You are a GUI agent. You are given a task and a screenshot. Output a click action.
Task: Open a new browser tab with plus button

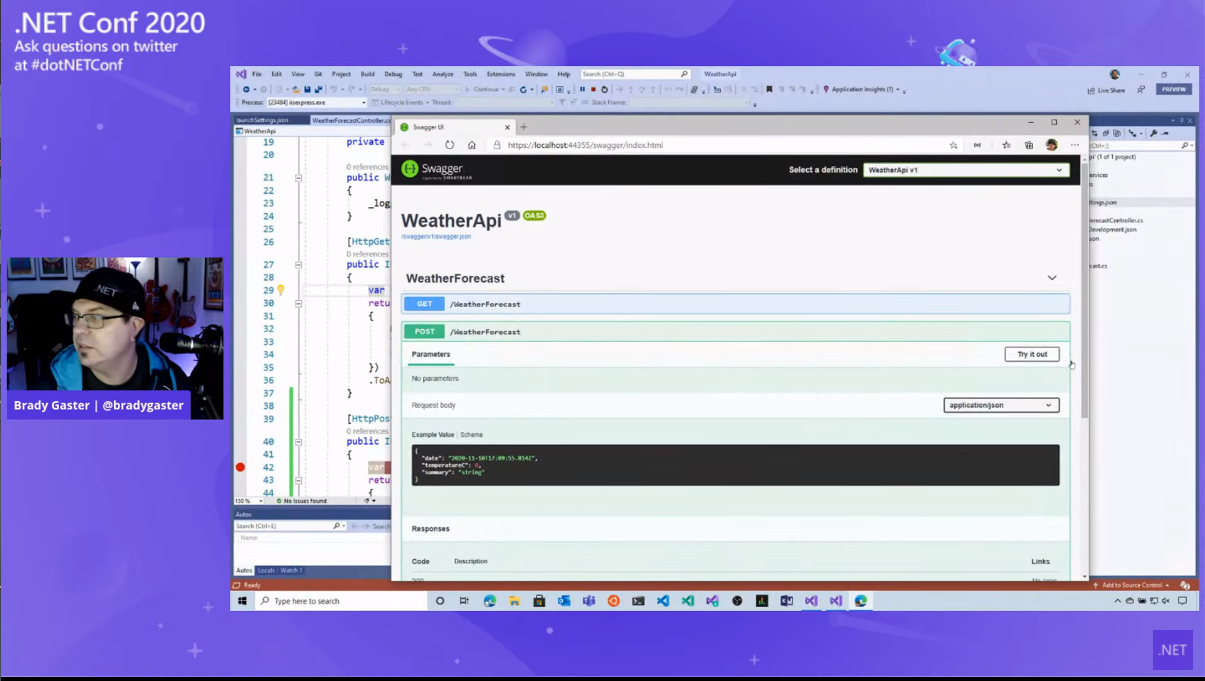click(523, 127)
